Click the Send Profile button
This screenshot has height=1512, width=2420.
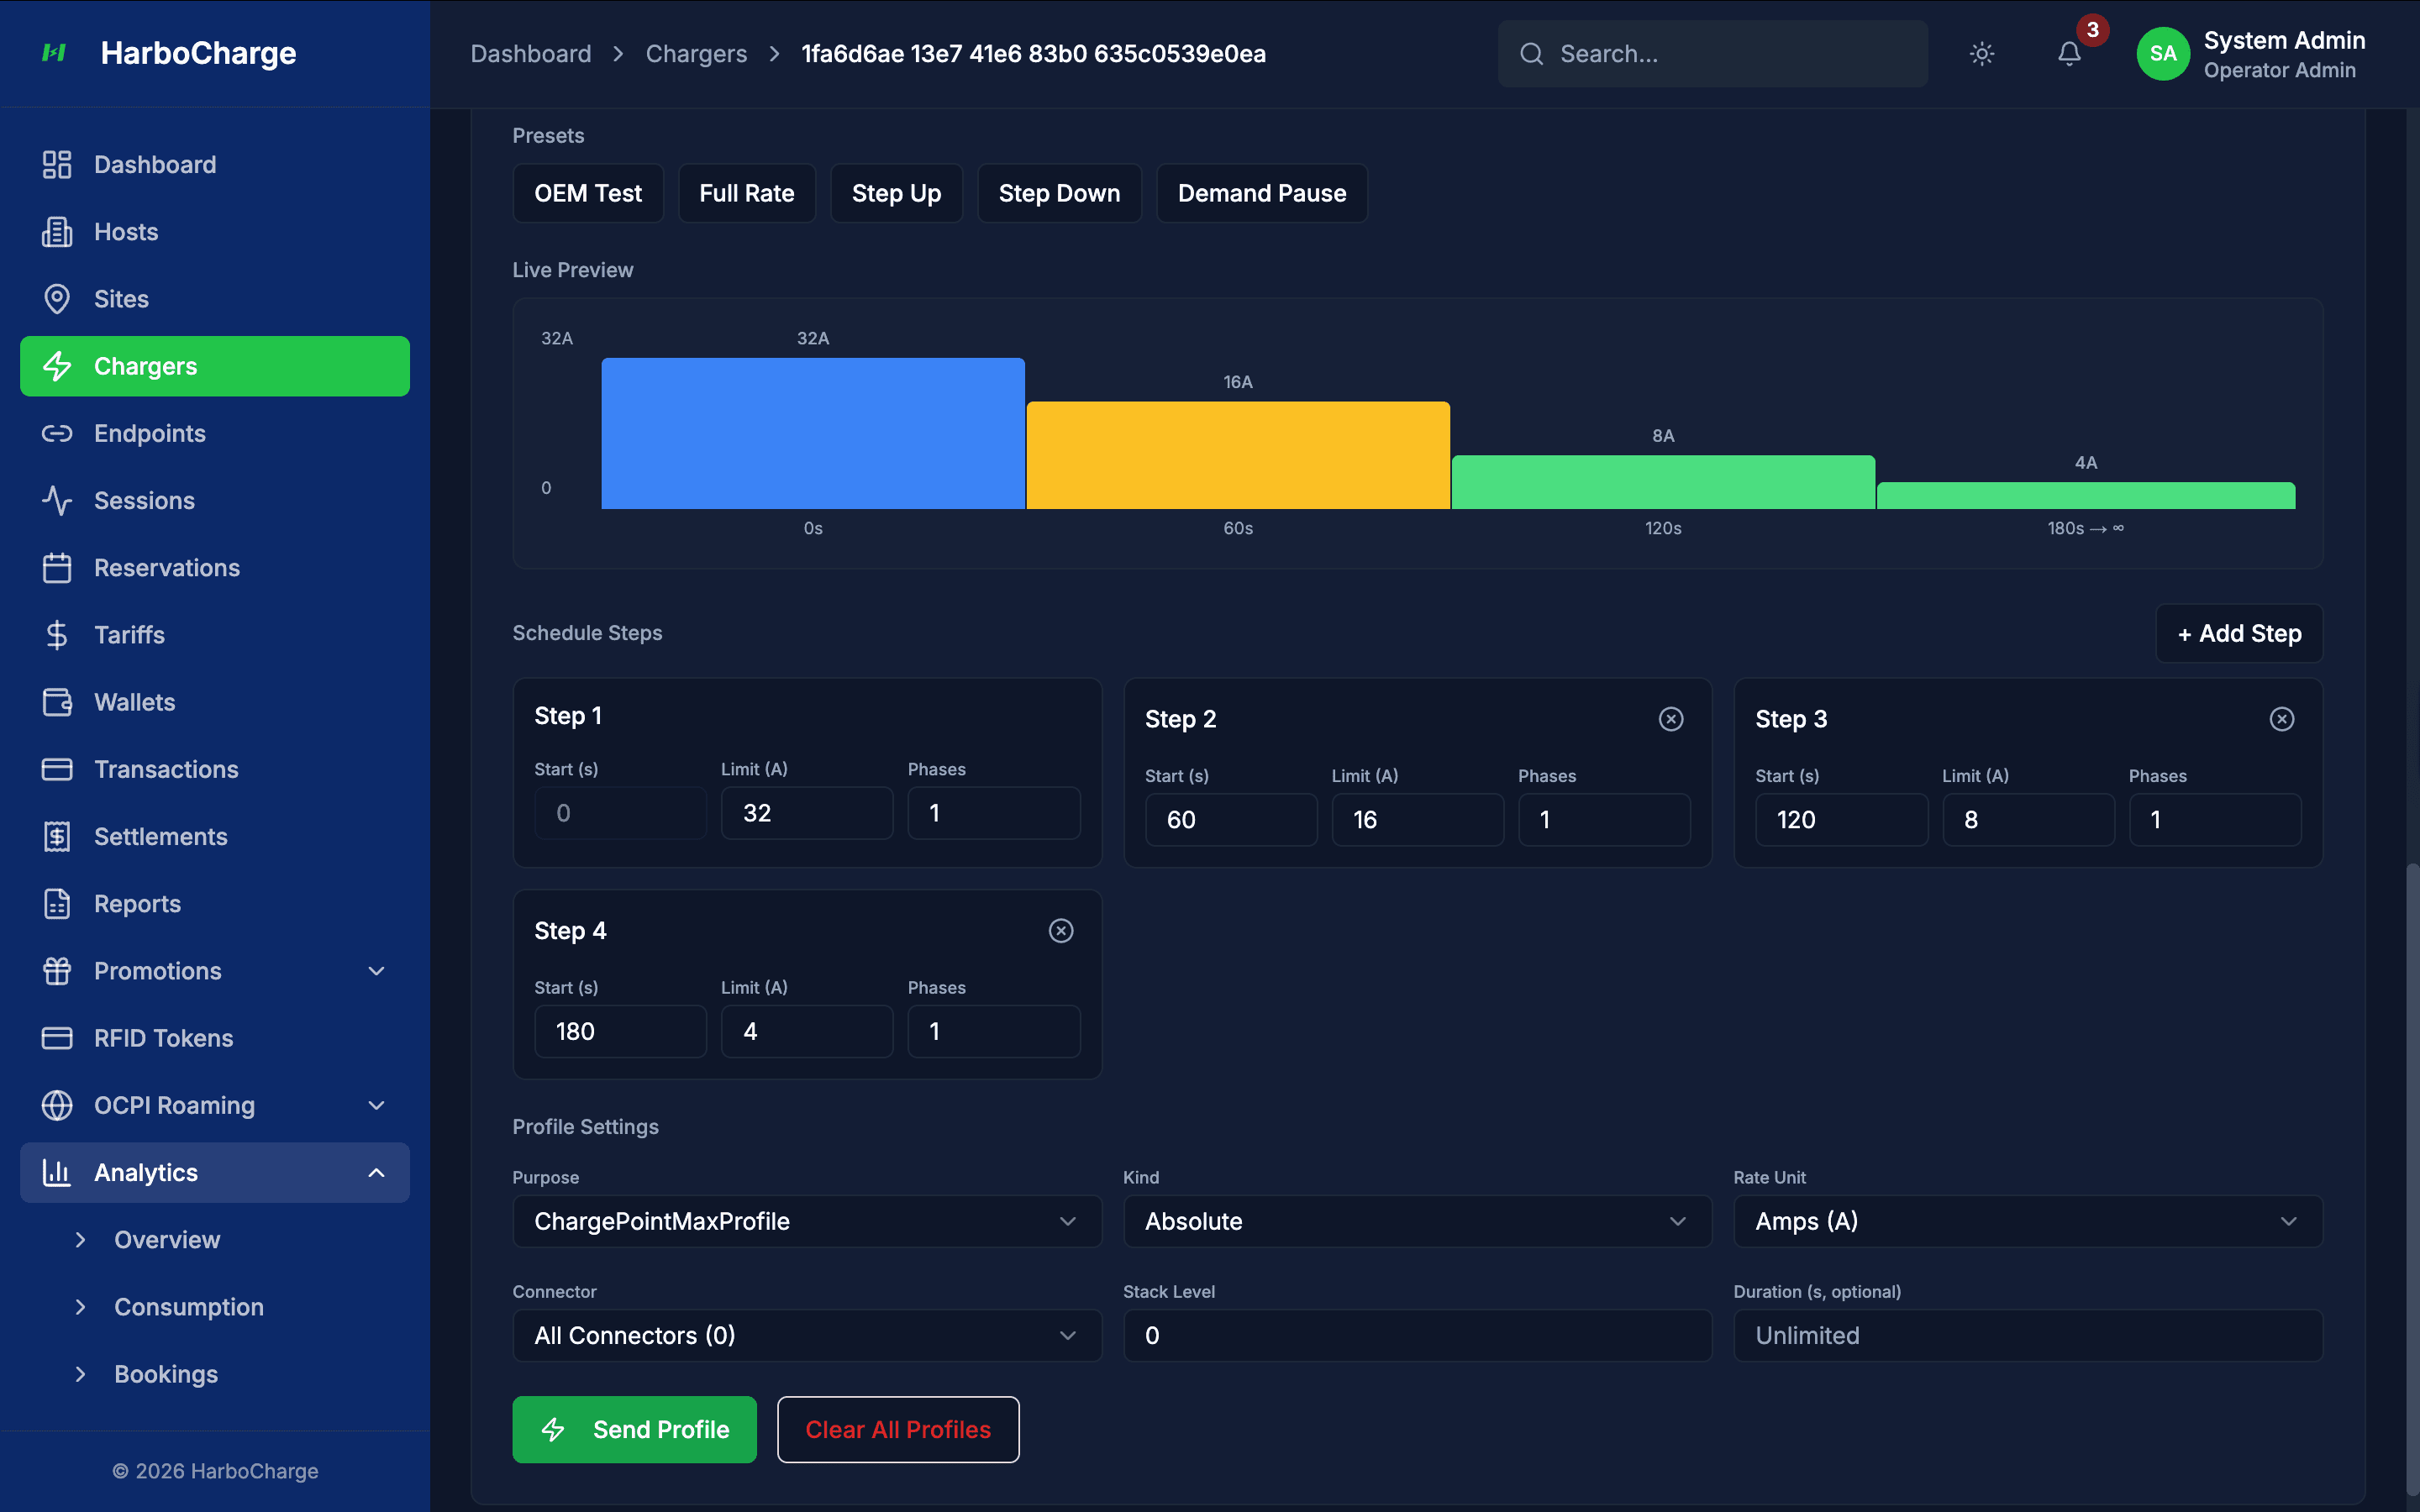click(x=634, y=1429)
